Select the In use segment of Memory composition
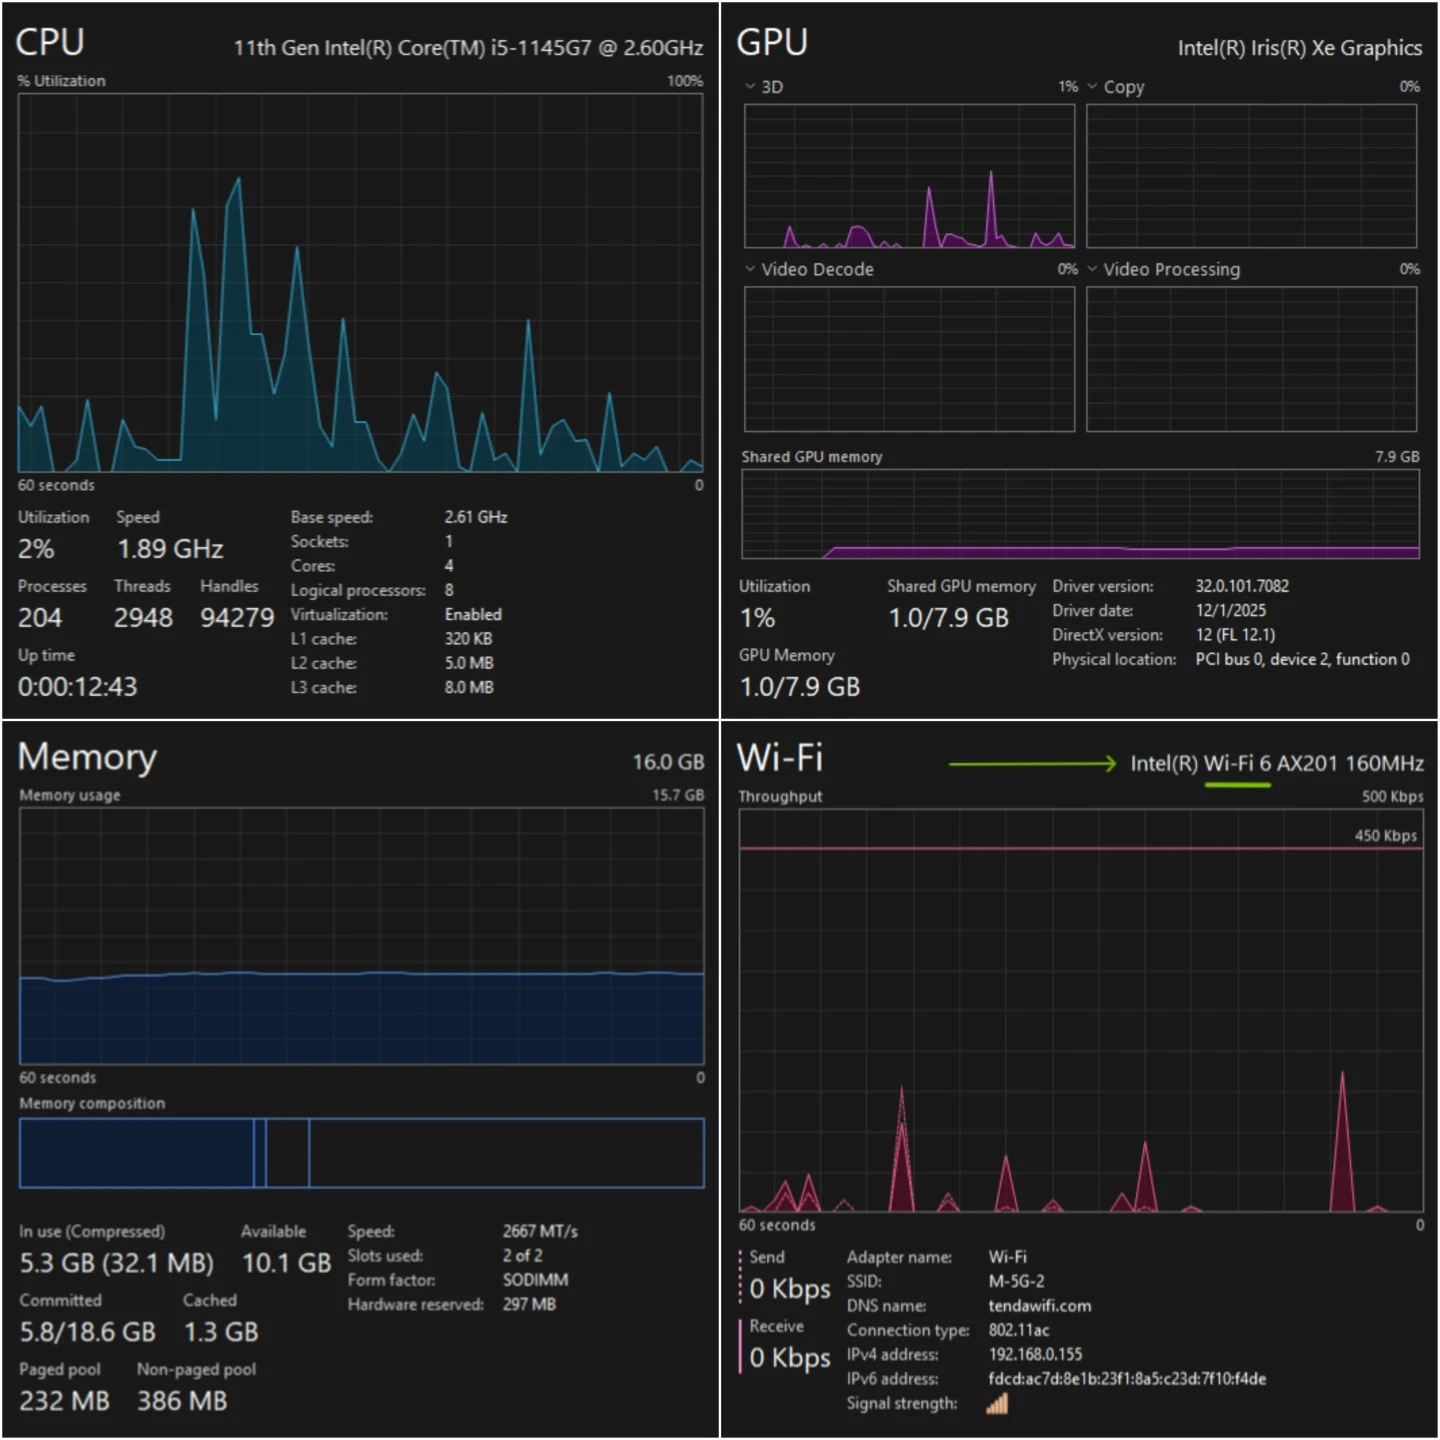 click(x=136, y=1153)
